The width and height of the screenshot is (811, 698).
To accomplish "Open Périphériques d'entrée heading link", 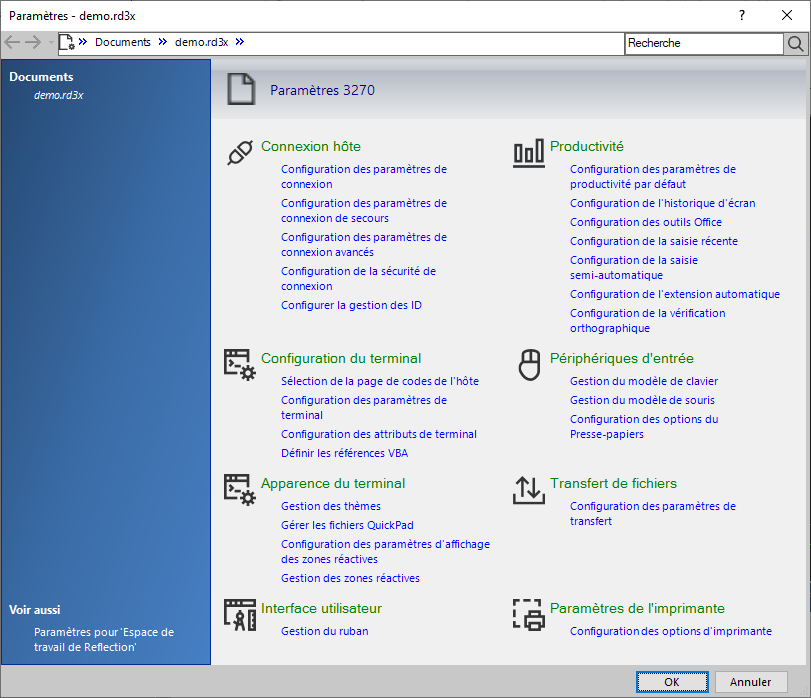I will 622,358.
